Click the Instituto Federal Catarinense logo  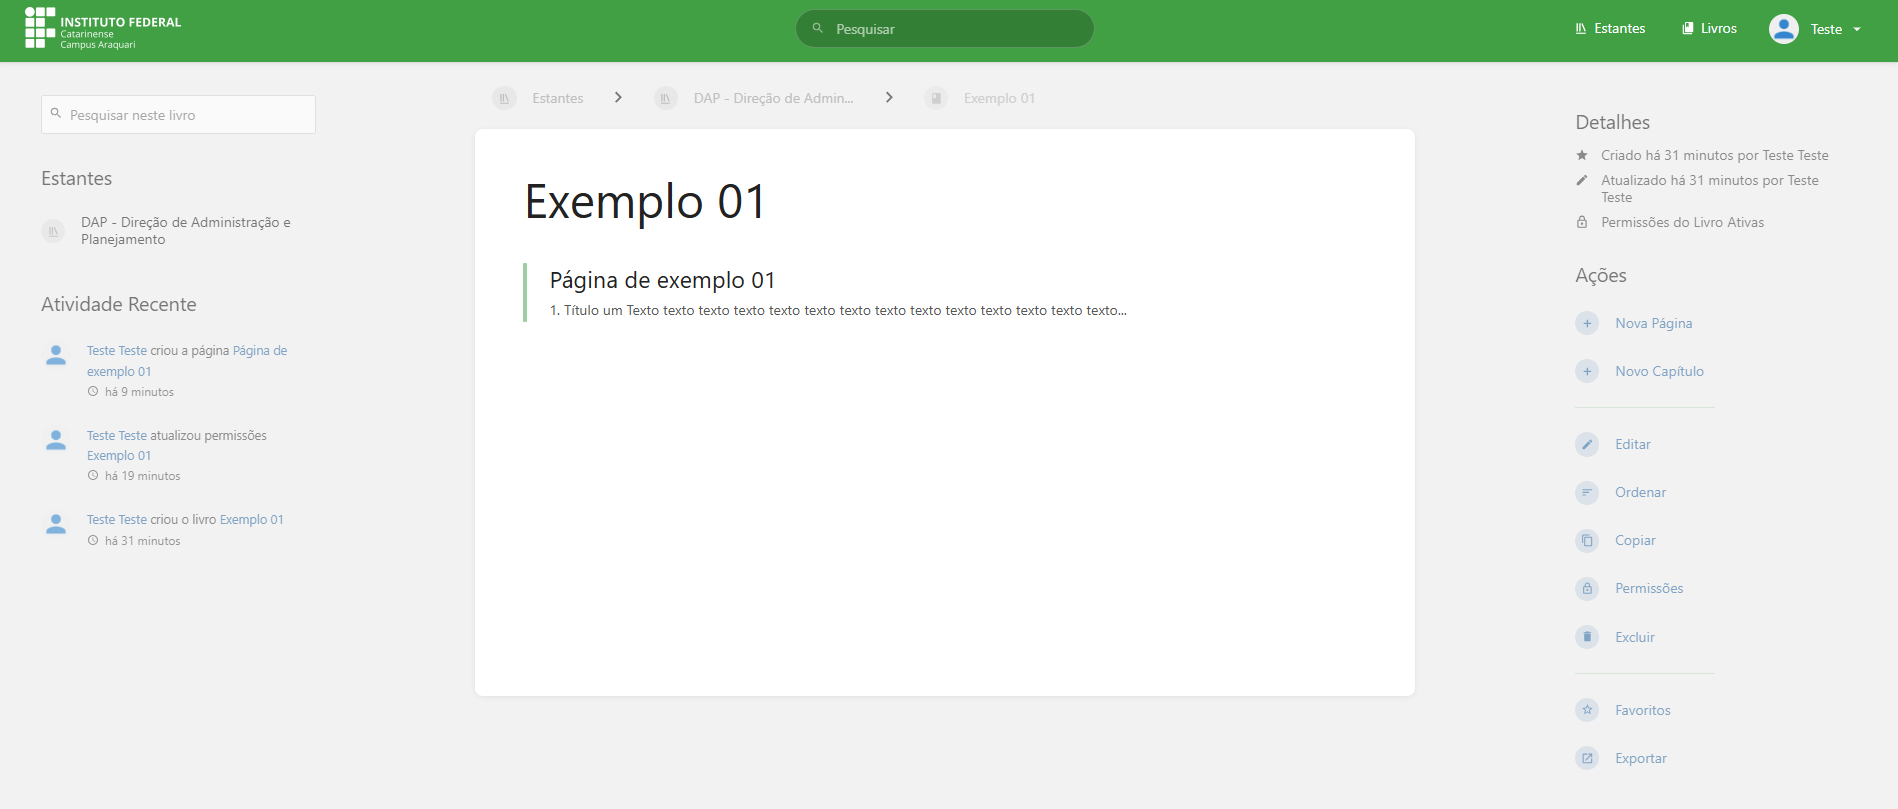tap(103, 29)
